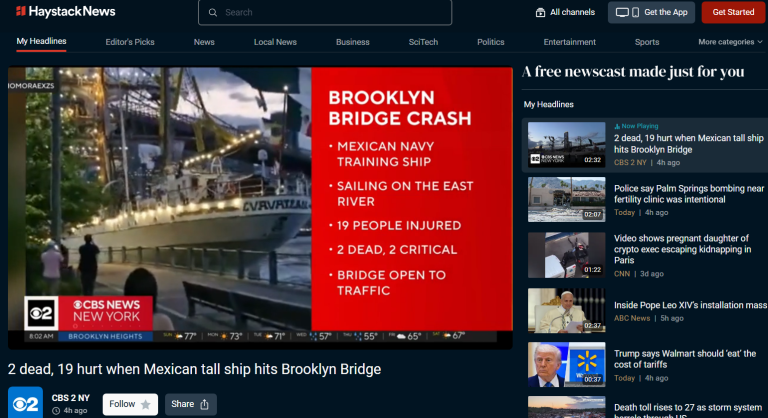
Task: Open the crypto exec kidnapping video thumbnail
Action: [x=566, y=255]
